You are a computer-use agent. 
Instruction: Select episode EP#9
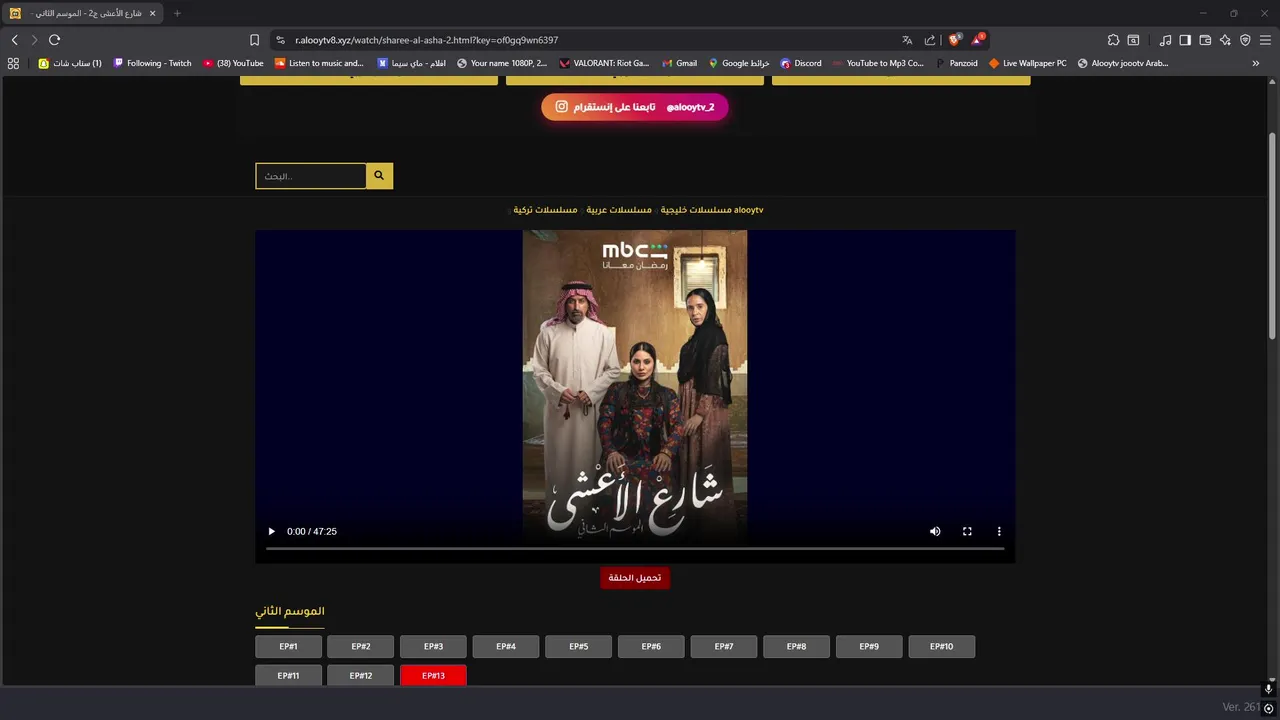(869, 647)
